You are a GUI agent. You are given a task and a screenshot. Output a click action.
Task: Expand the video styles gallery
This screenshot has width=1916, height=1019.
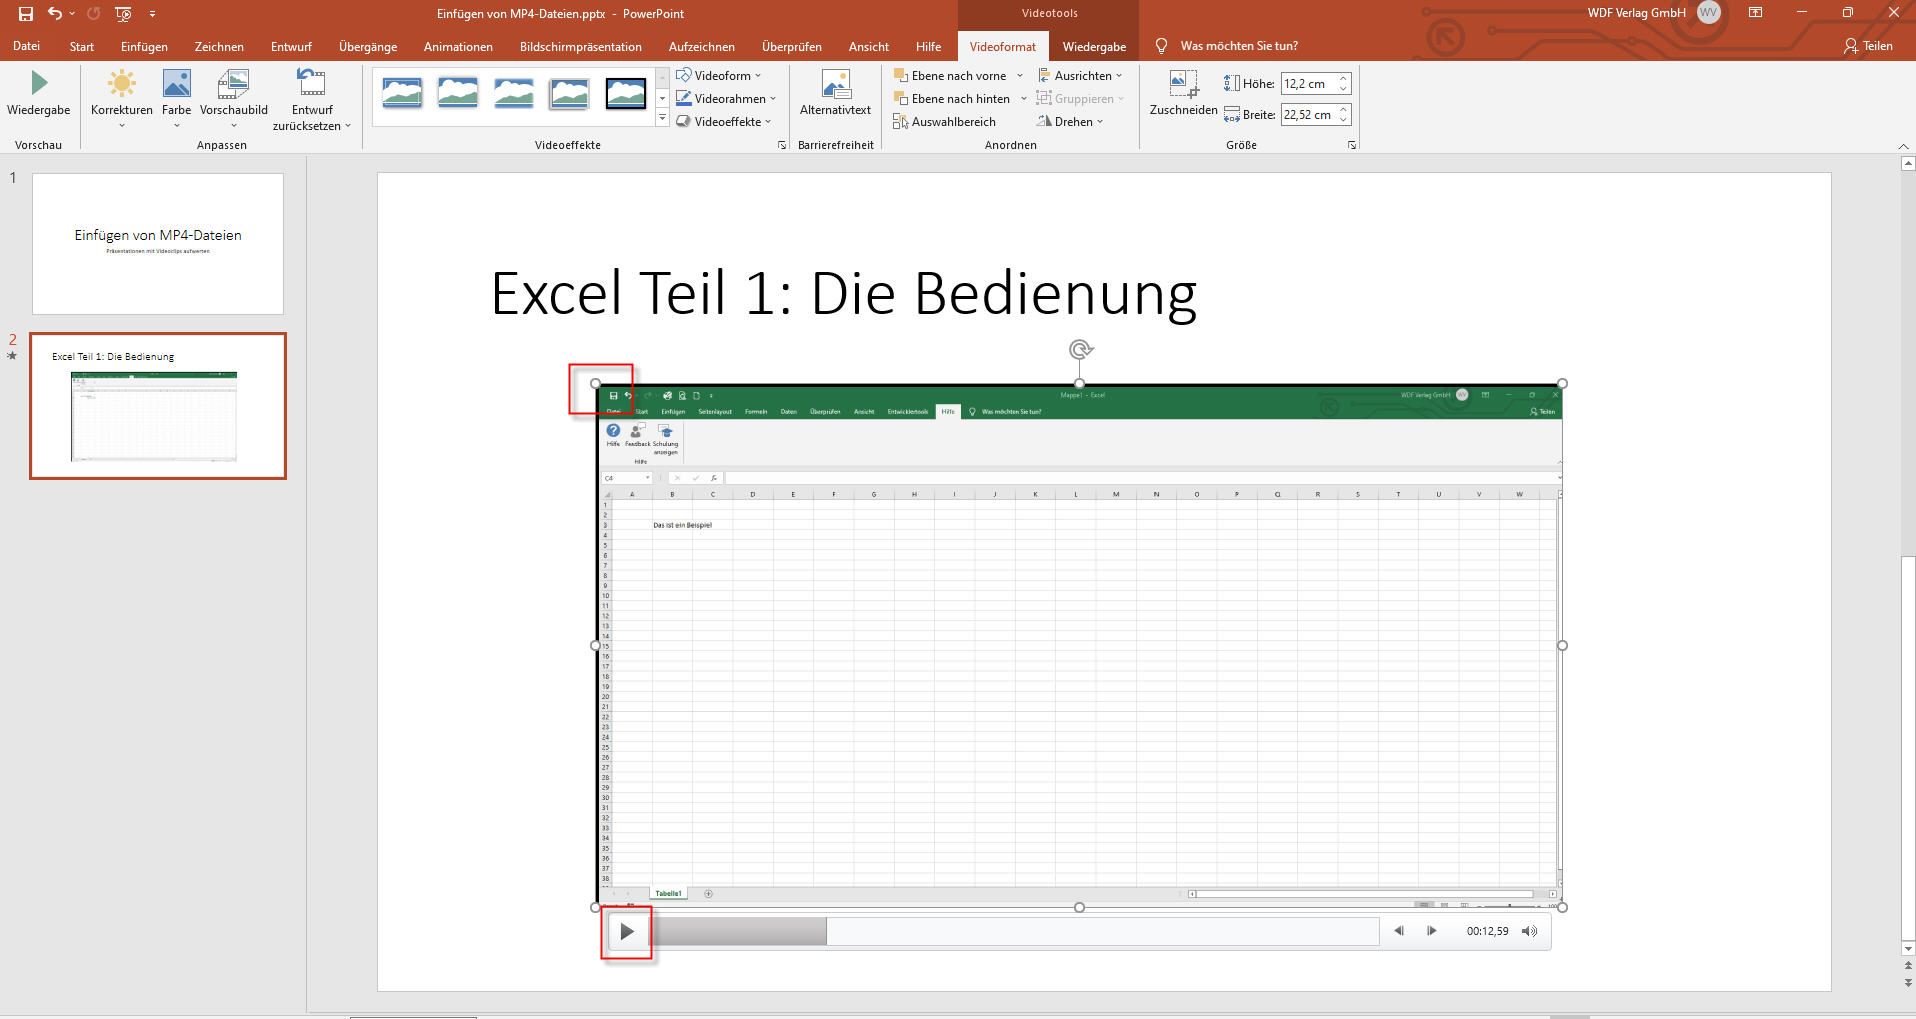(662, 118)
